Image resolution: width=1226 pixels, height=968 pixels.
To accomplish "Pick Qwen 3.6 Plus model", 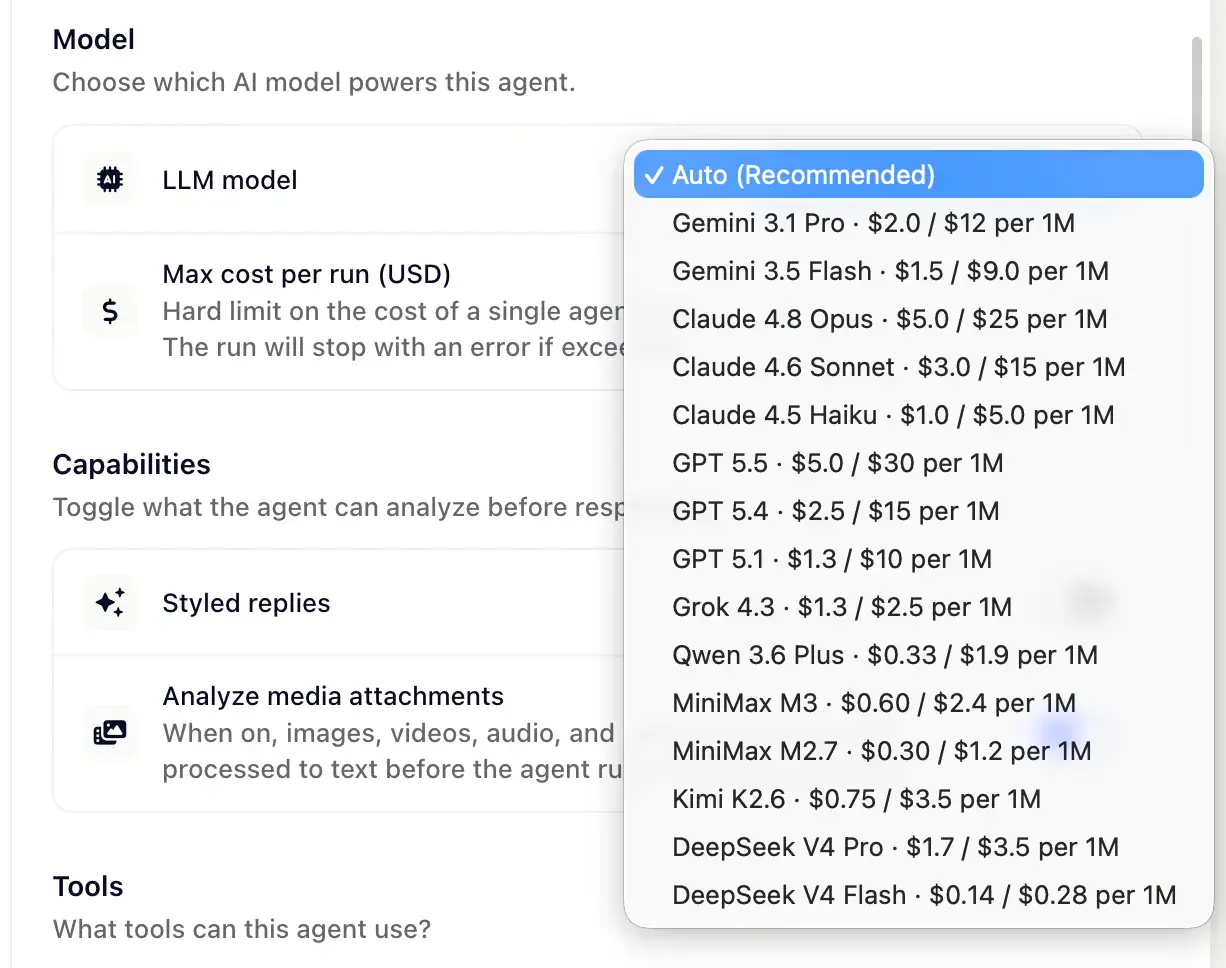I will click(918, 655).
